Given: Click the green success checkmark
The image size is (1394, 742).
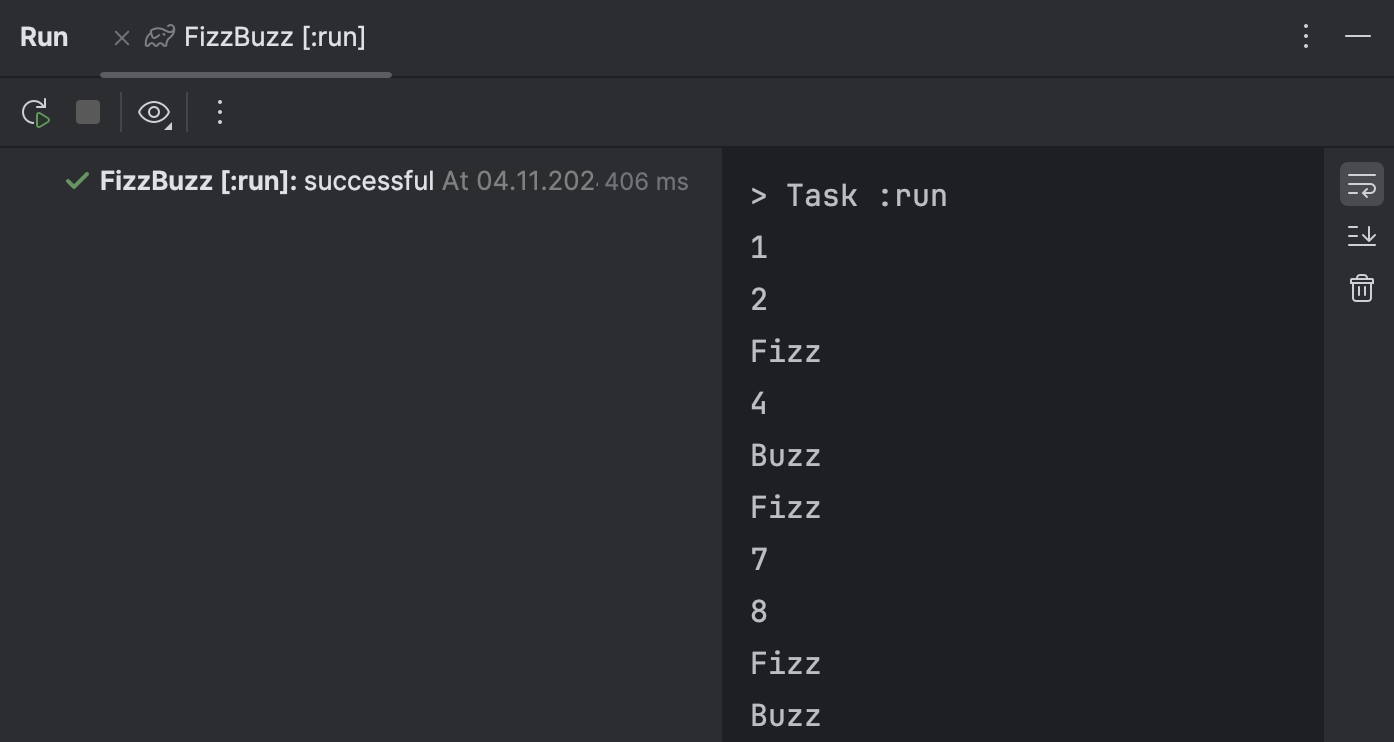Looking at the screenshot, I should click(x=77, y=181).
